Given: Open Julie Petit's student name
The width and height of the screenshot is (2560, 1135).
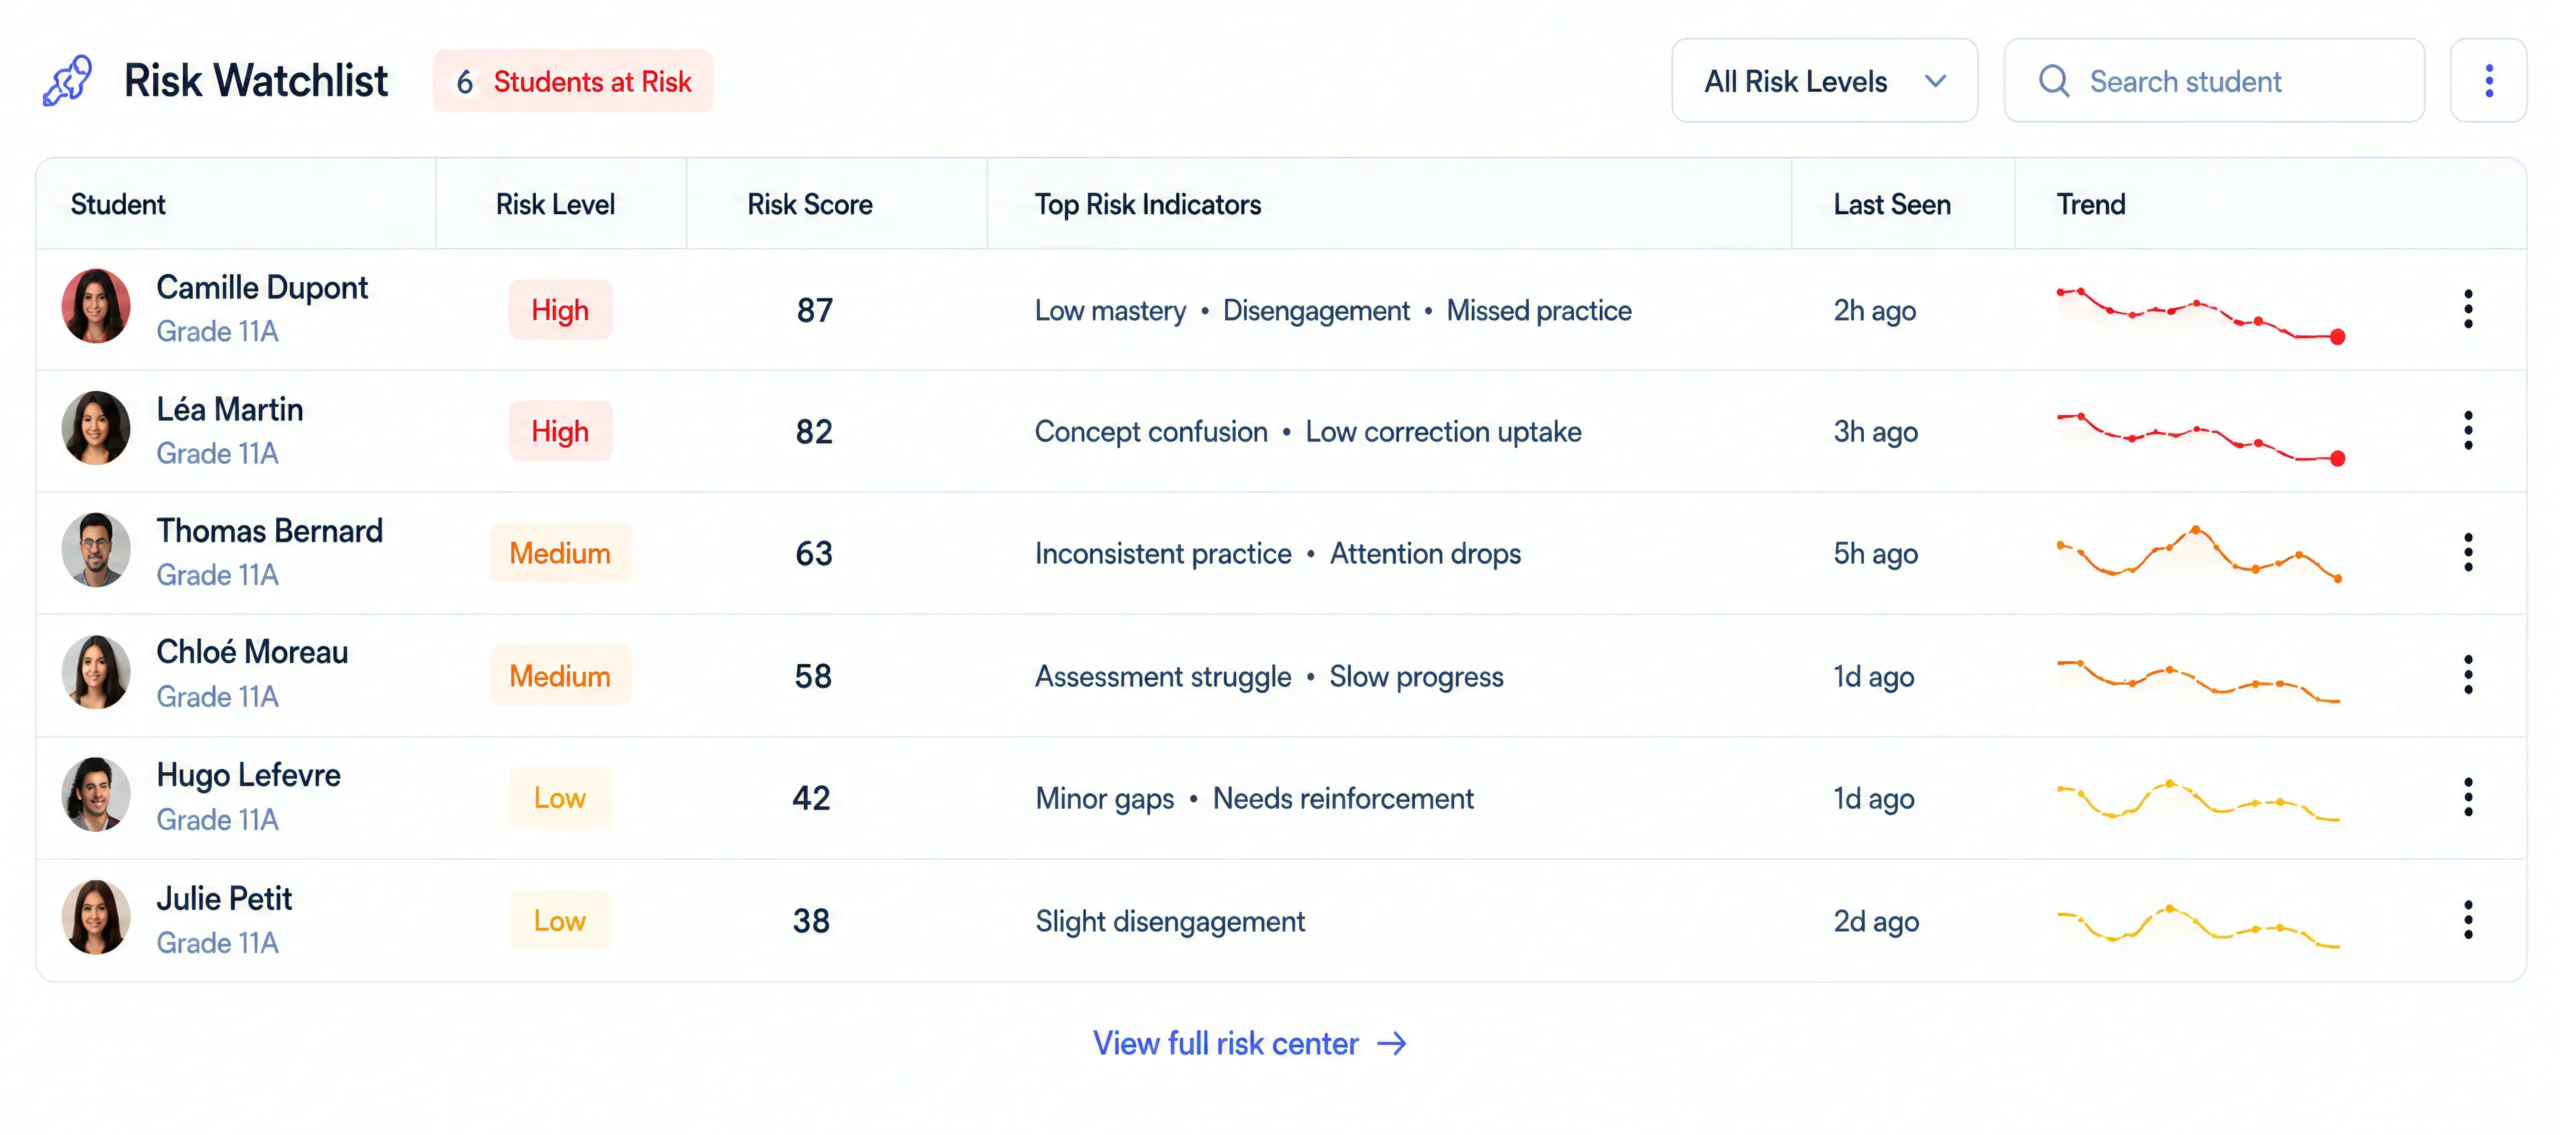Looking at the screenshot, I should [x=224, y=898].
